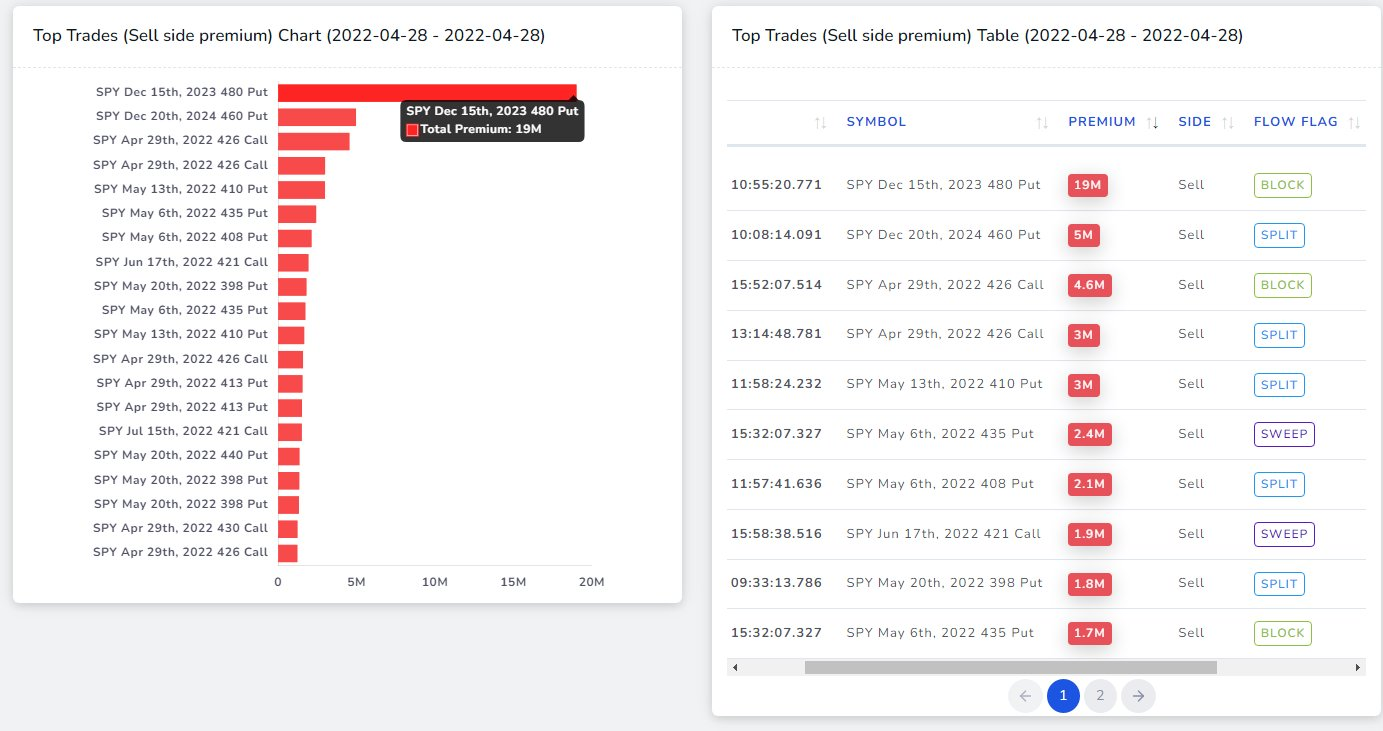Click the 2.4M premium badge
The height and width of the screenshot is (731, 1383).
coord(1089,434)
